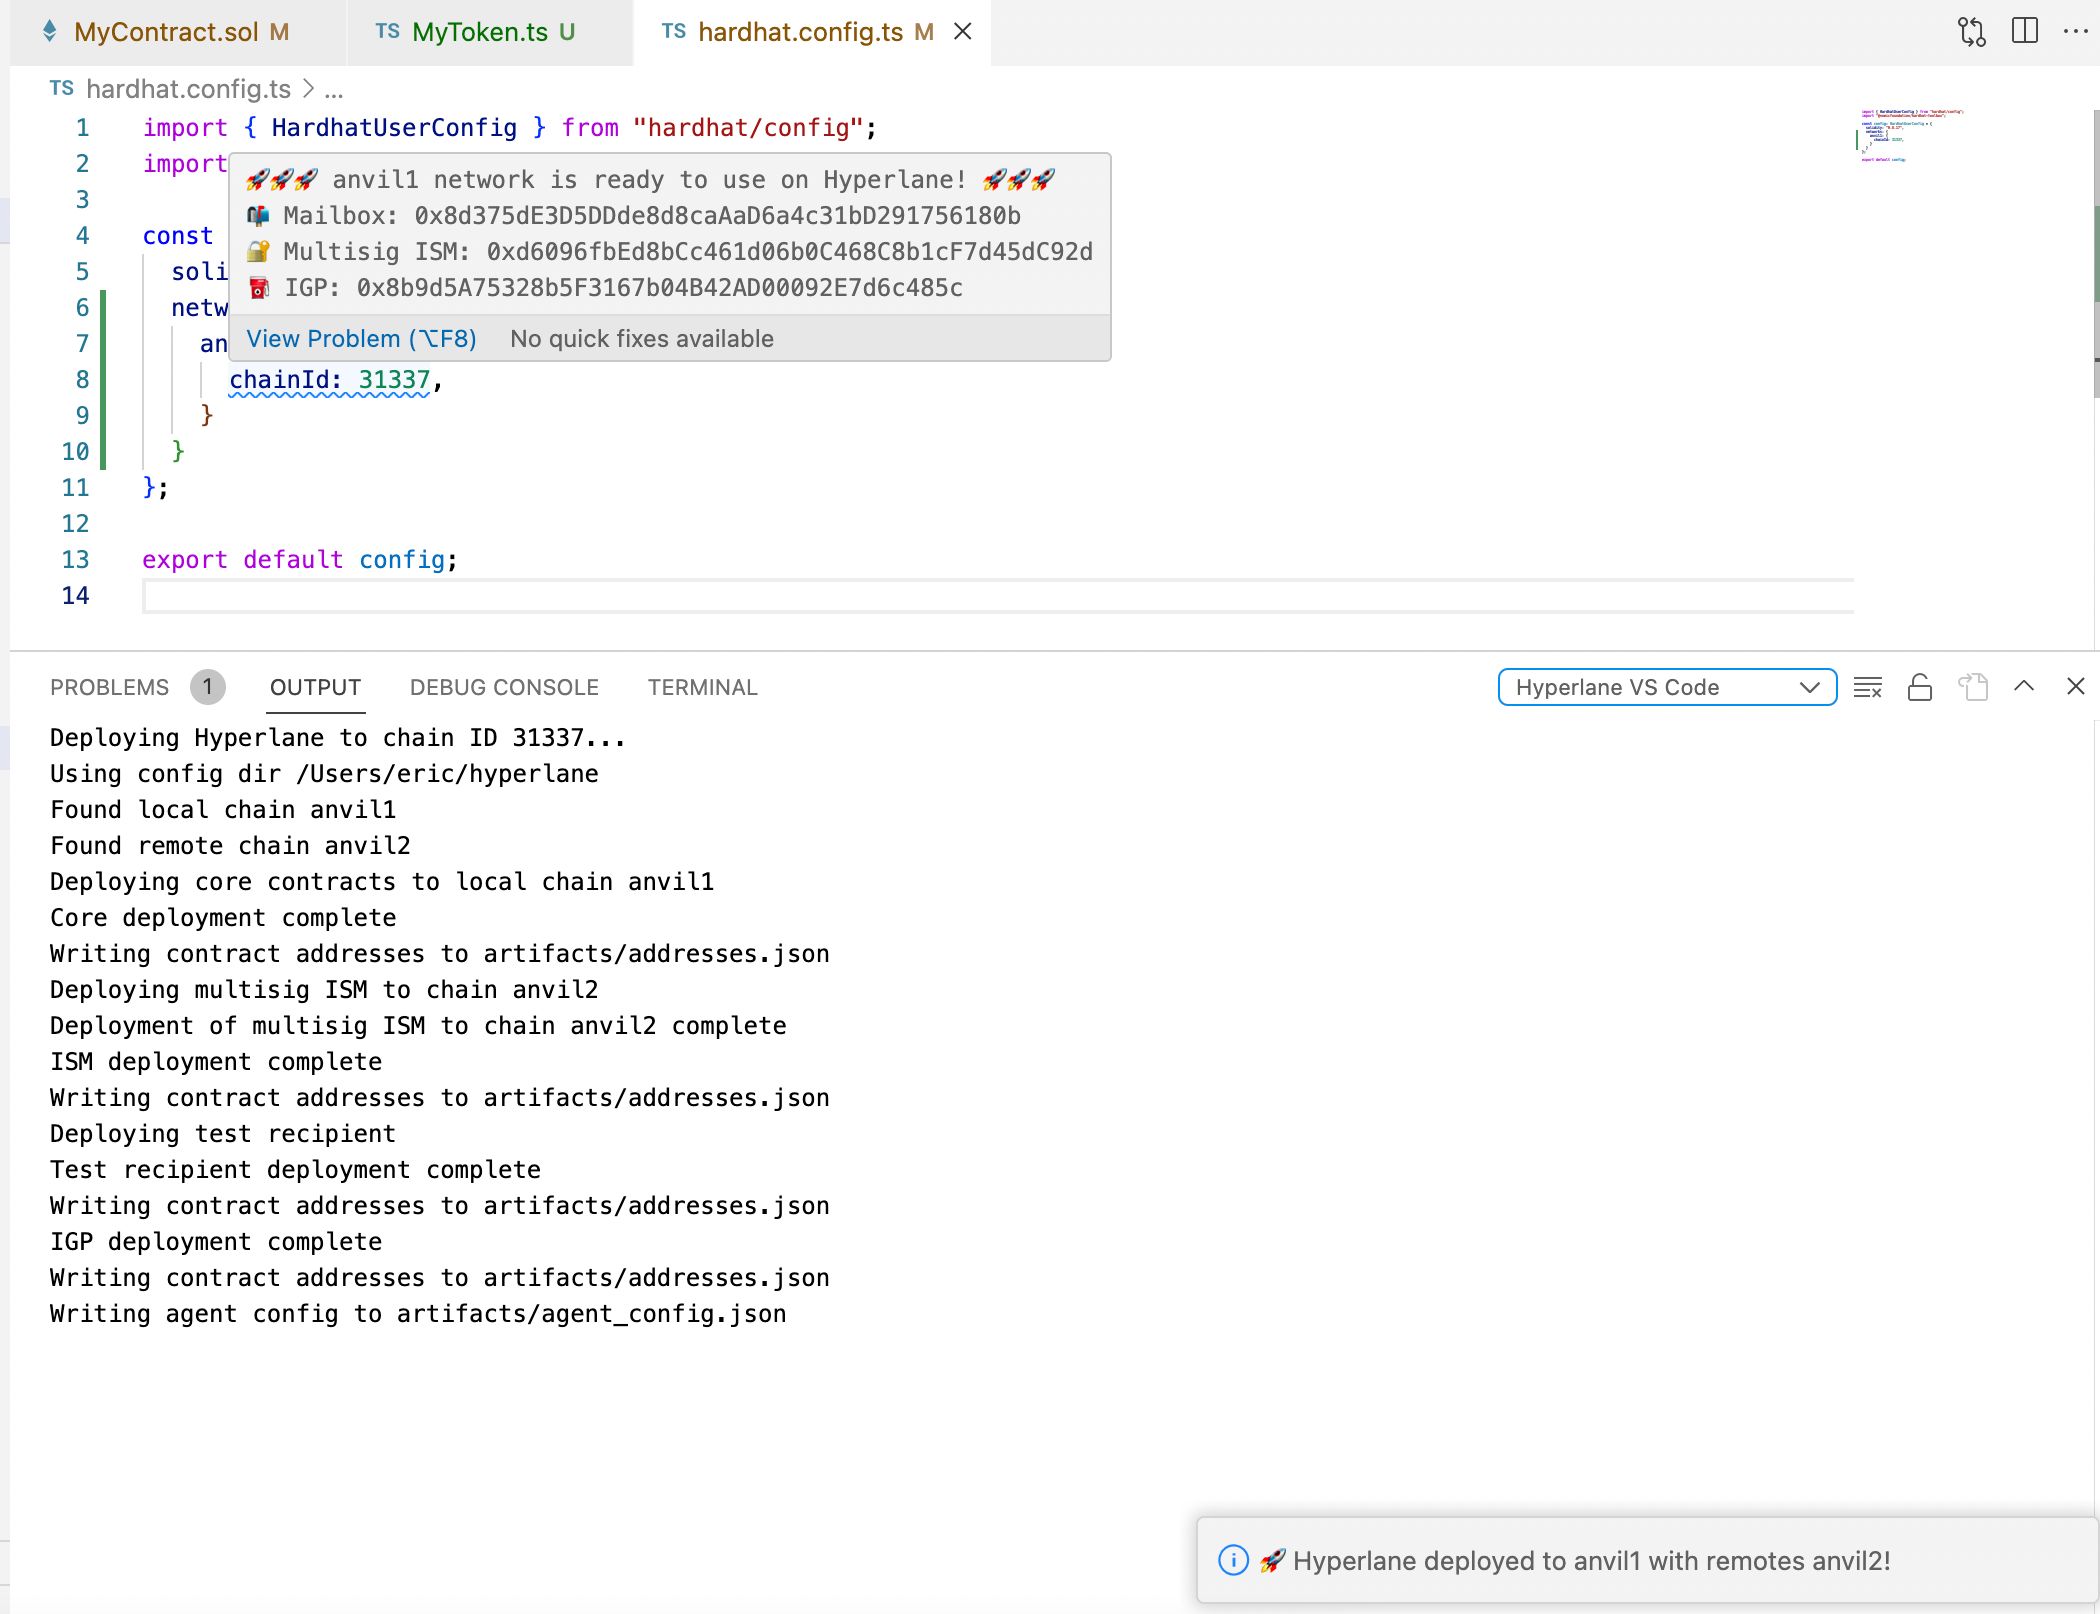Switch to the DEBUG CONSOLE tab
This screenshot has width=2100, height=1614.
click(x=504, y=688)
